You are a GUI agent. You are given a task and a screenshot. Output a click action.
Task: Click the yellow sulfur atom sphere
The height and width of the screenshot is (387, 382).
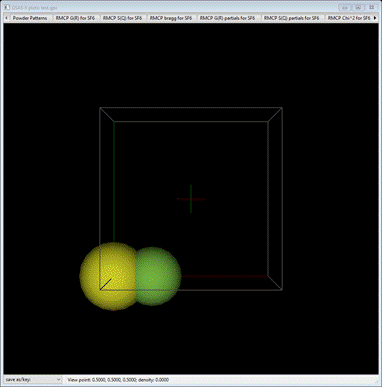[x=108, y=276]
